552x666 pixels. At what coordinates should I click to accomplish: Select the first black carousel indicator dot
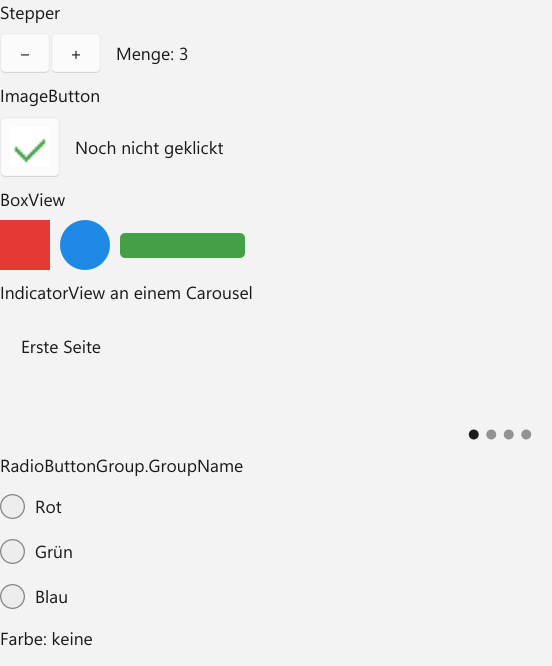pyautogui.click(x=474, y=435)
